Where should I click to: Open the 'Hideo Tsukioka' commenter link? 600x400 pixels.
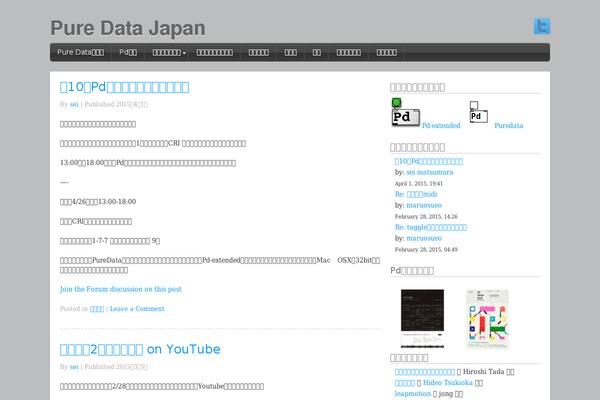pyautogui.click(x=448, y=383)
